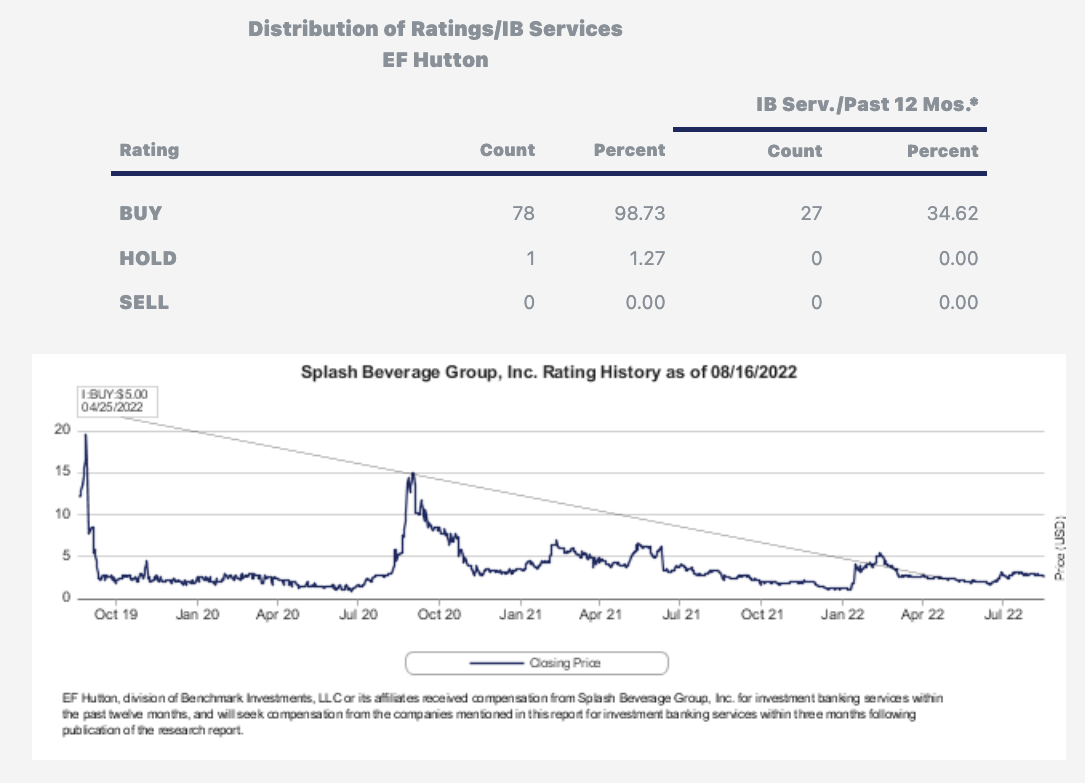1085x783 pixels.
Task: Select the BUY percent value "98.73"
Action: pos(639,213)
